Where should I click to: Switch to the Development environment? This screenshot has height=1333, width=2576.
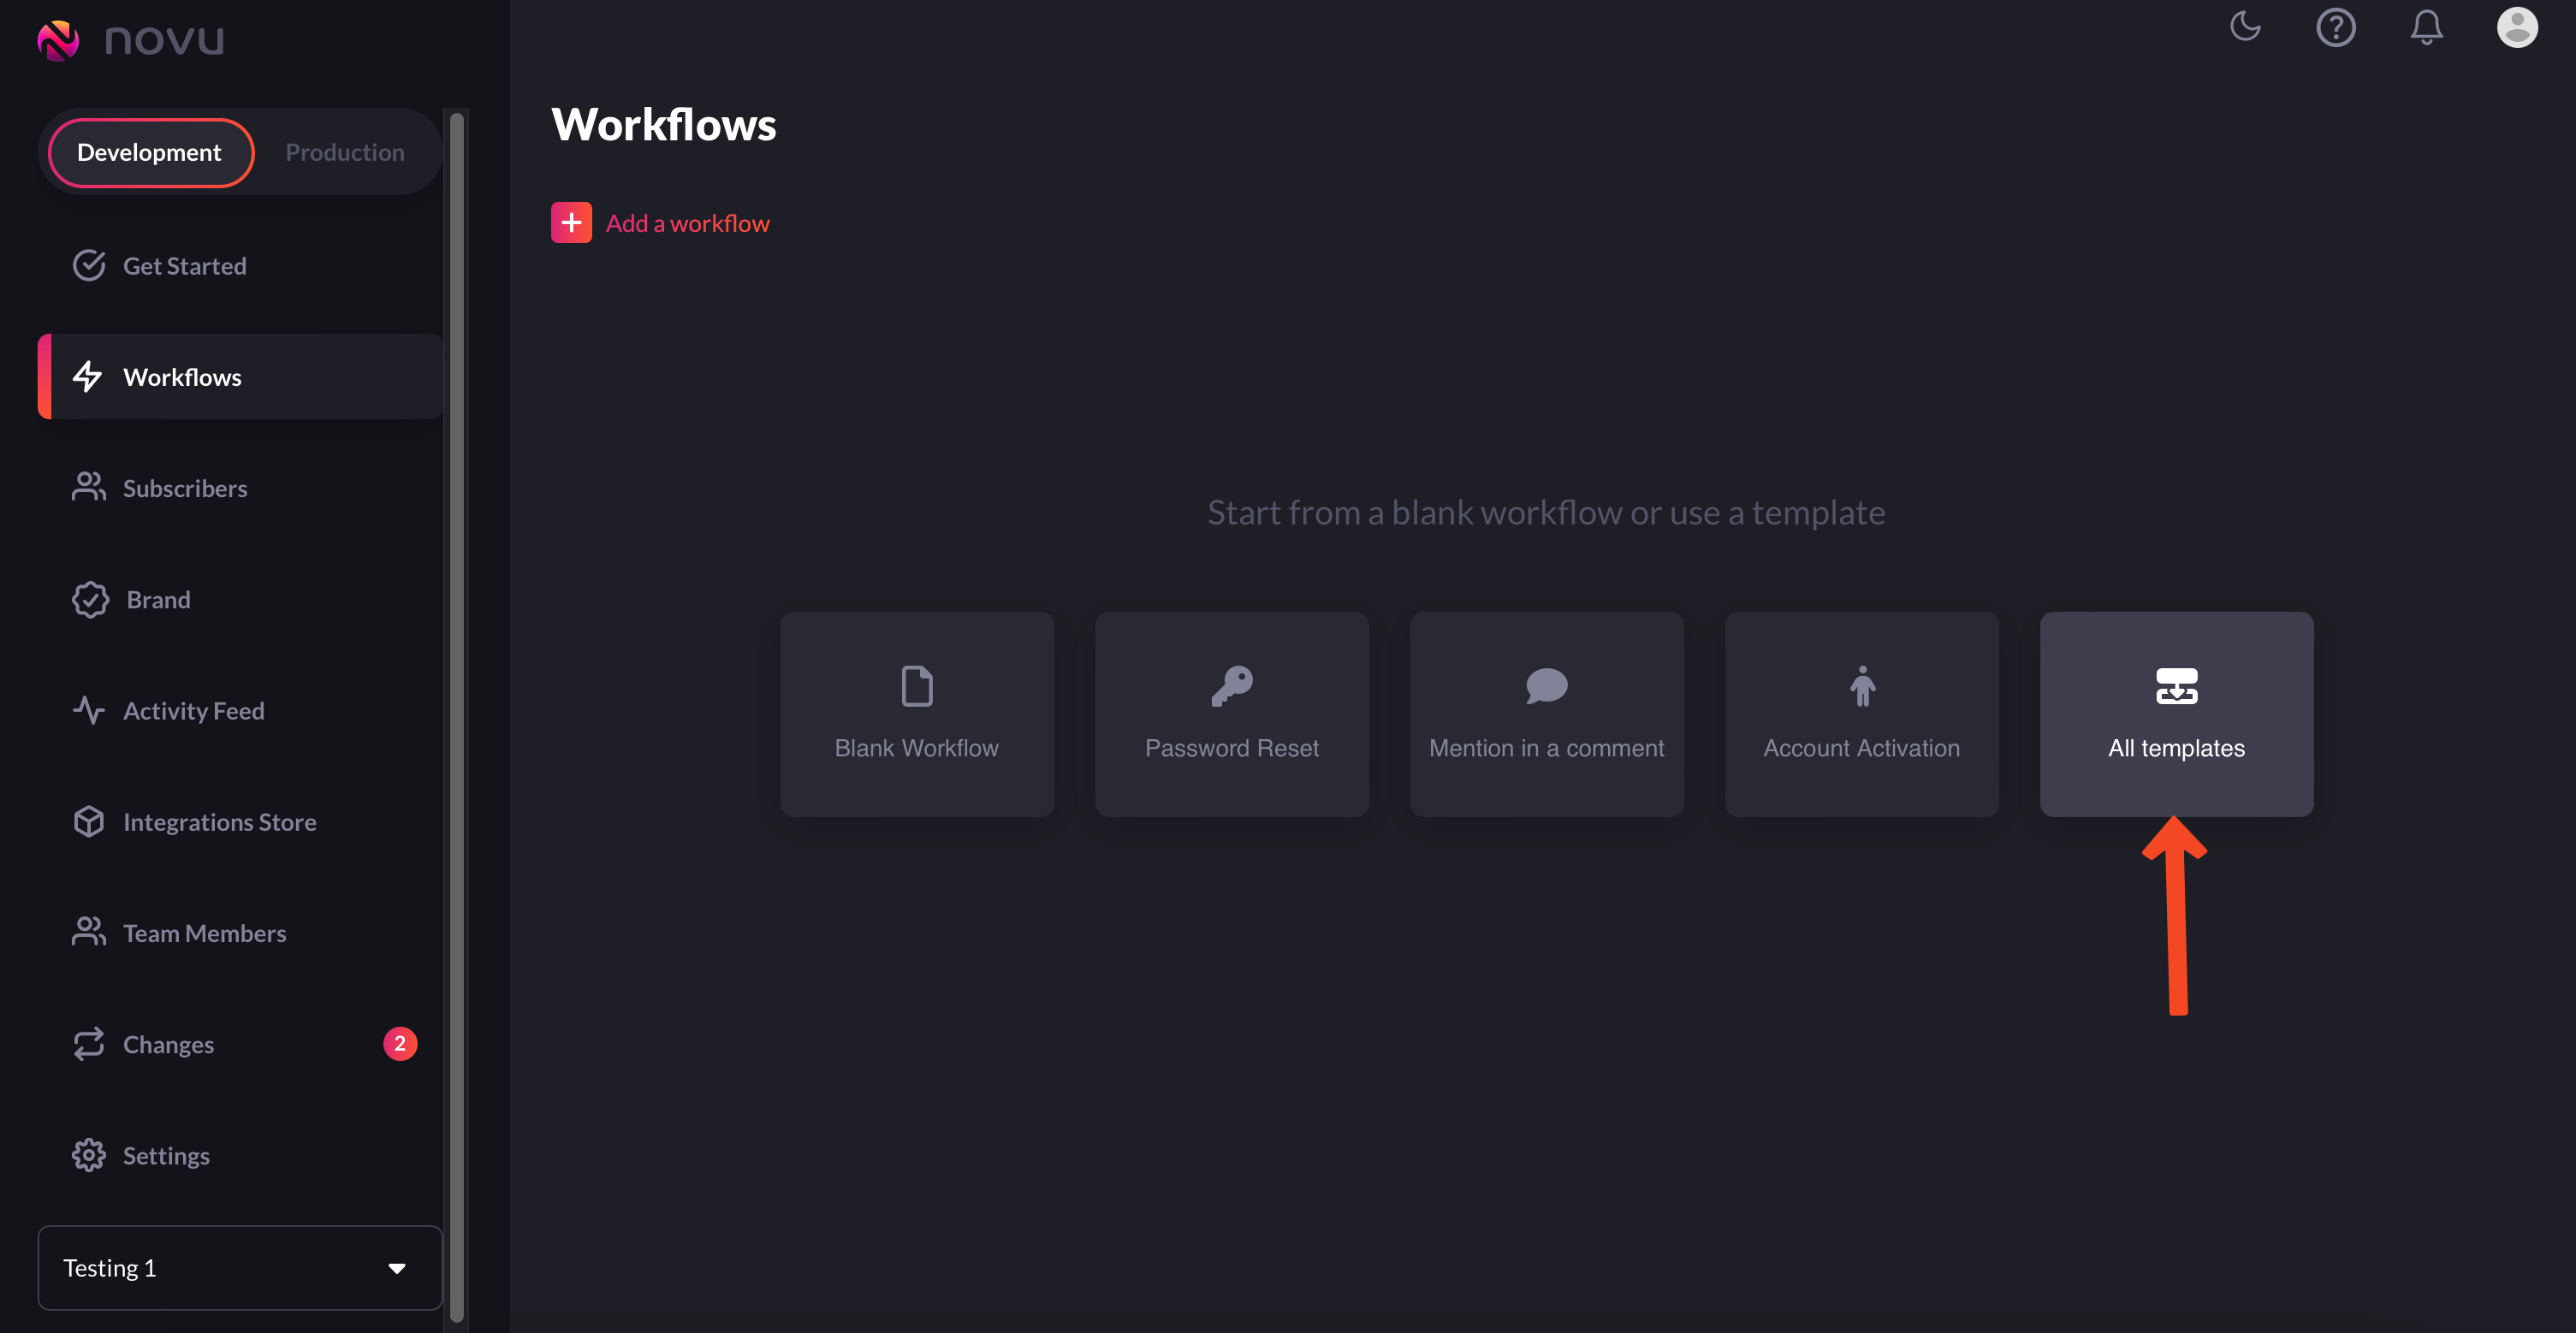click(150, 152)
